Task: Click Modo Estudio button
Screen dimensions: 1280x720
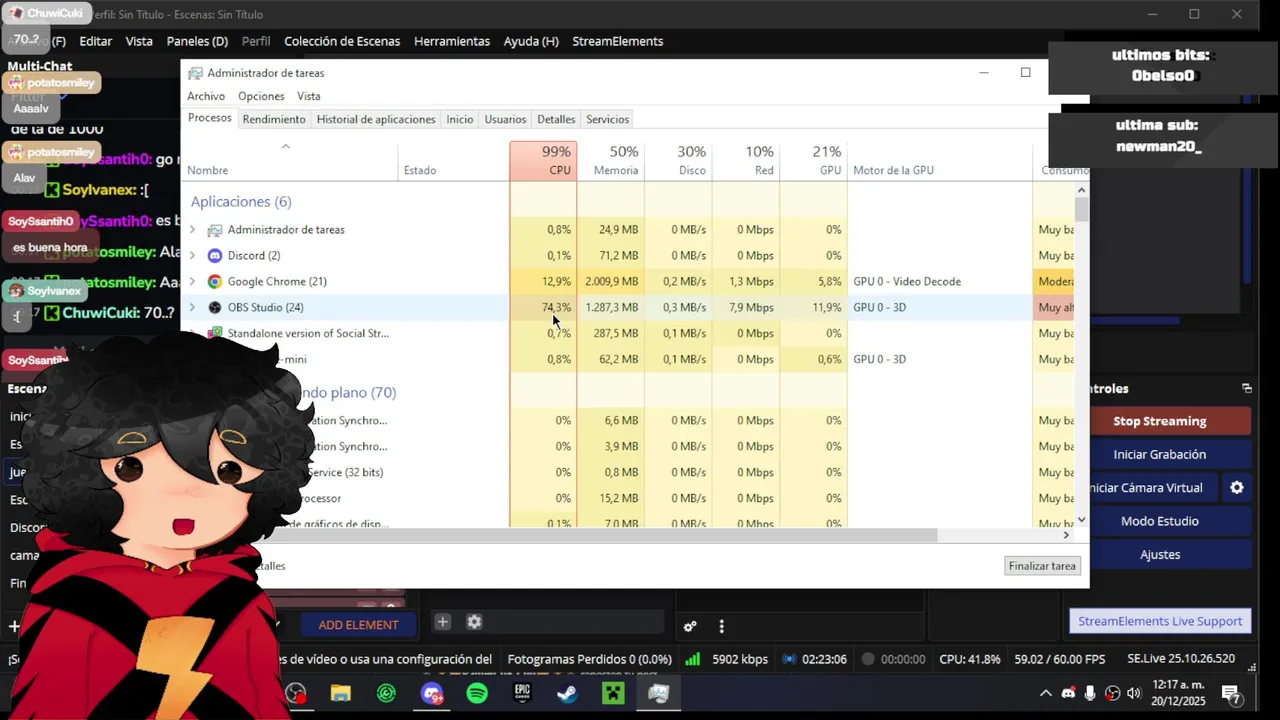Action: [1160, 521]
